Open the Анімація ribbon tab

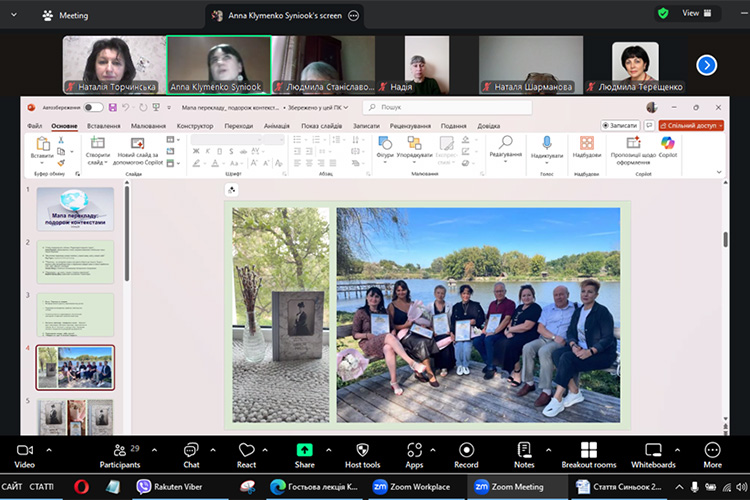pos(277,126)
